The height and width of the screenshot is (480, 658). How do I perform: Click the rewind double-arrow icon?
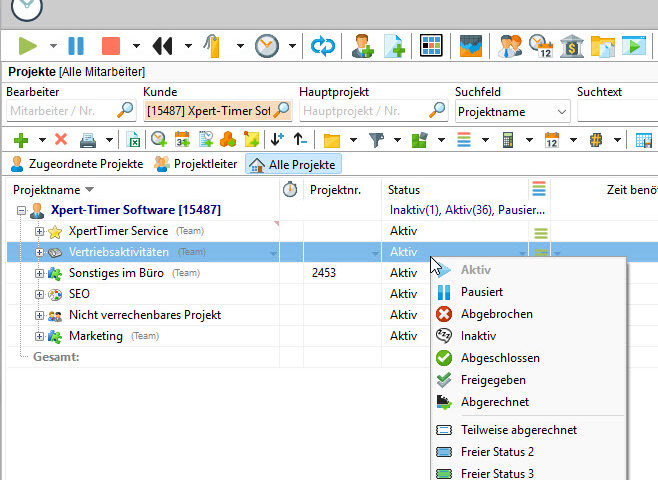click(162, 45)
